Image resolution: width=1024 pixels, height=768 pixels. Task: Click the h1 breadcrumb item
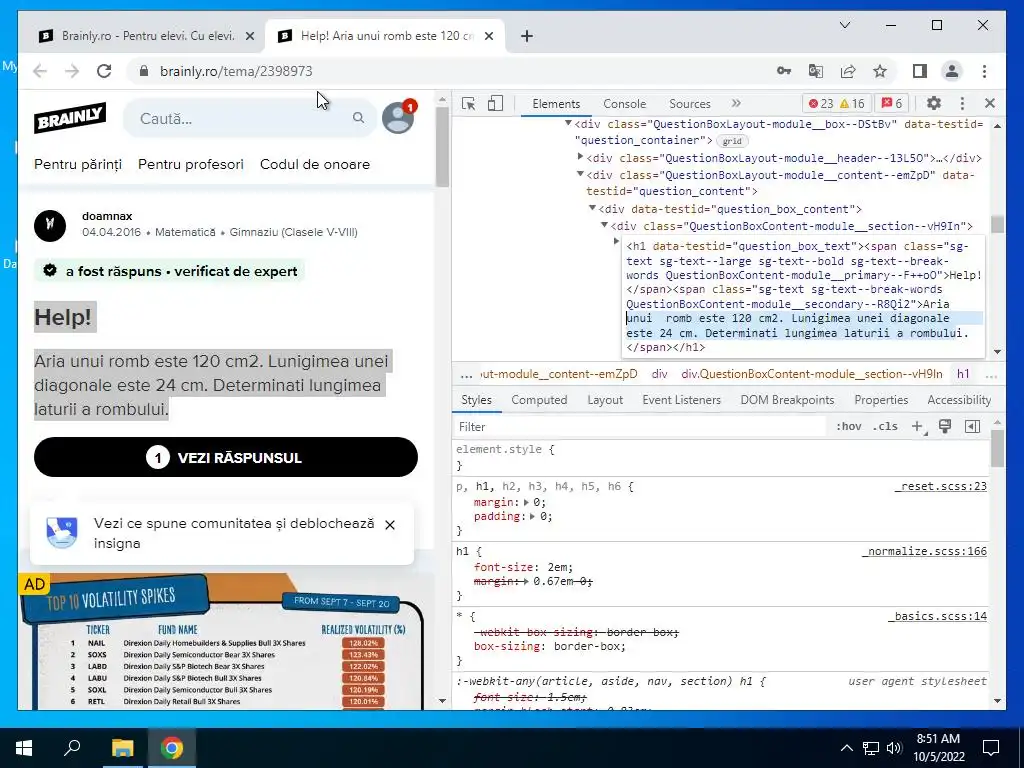(x=963, y=374)
